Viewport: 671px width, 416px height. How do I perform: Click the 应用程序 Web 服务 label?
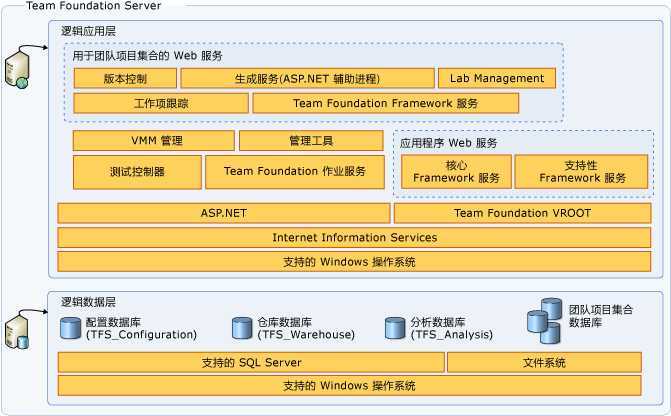448,143
